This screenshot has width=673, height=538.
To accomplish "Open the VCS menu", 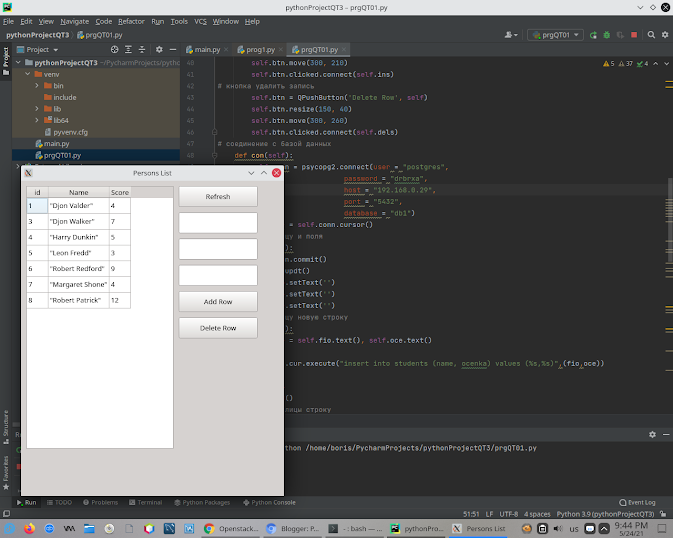I will coord(200,21).
